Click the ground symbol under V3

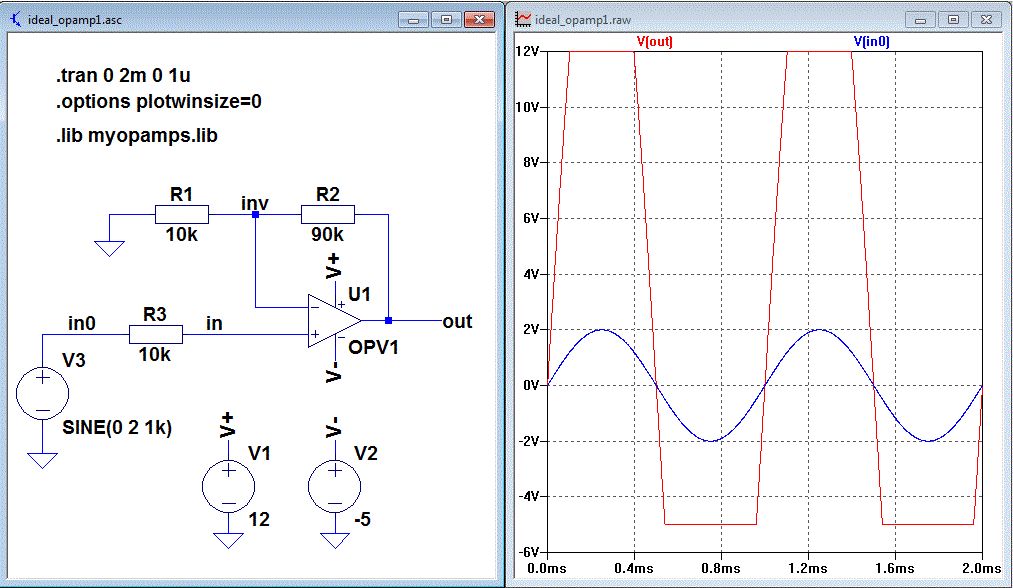click(43, 460)
